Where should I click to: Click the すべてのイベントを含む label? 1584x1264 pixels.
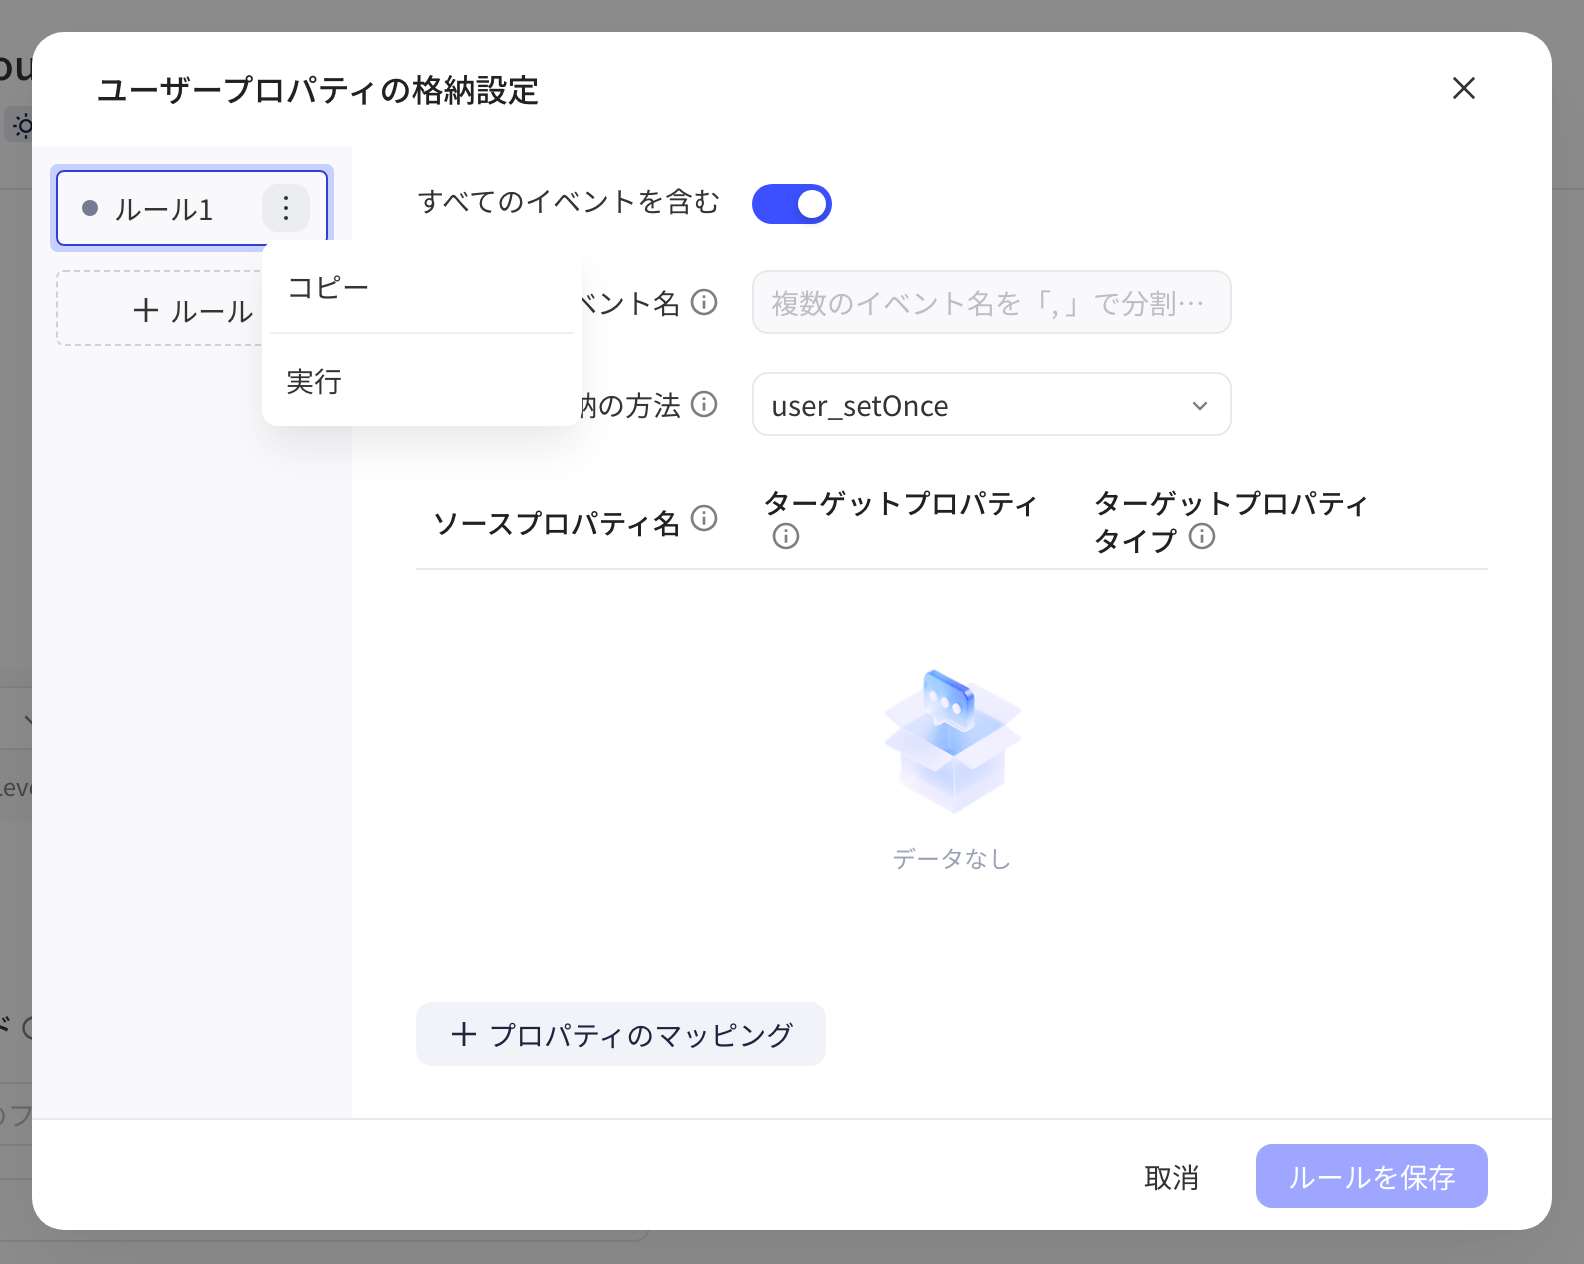point(569,202)
